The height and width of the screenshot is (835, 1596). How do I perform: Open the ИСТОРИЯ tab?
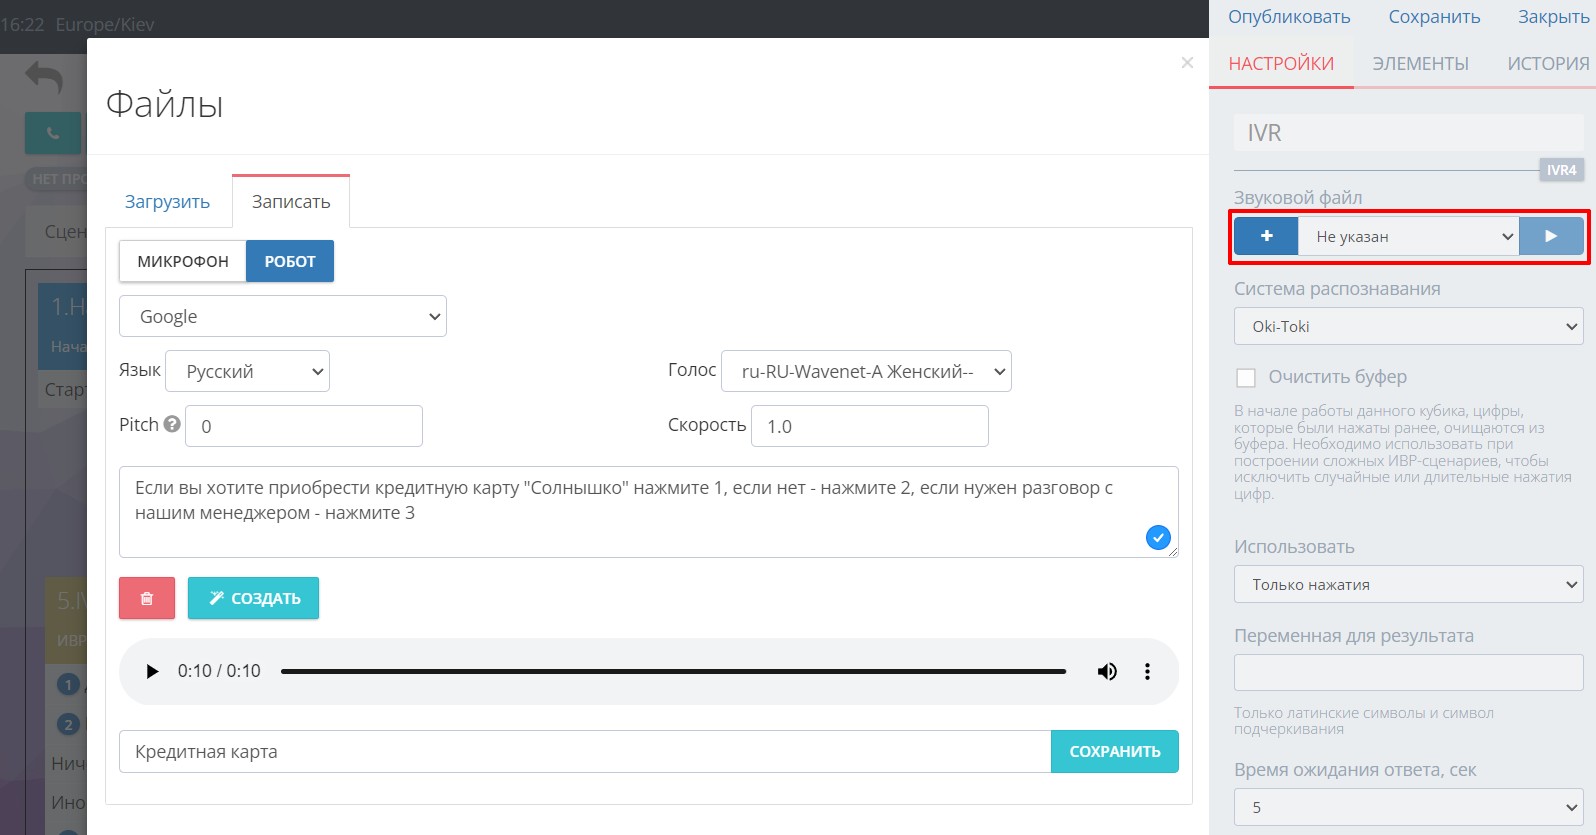1548,64
